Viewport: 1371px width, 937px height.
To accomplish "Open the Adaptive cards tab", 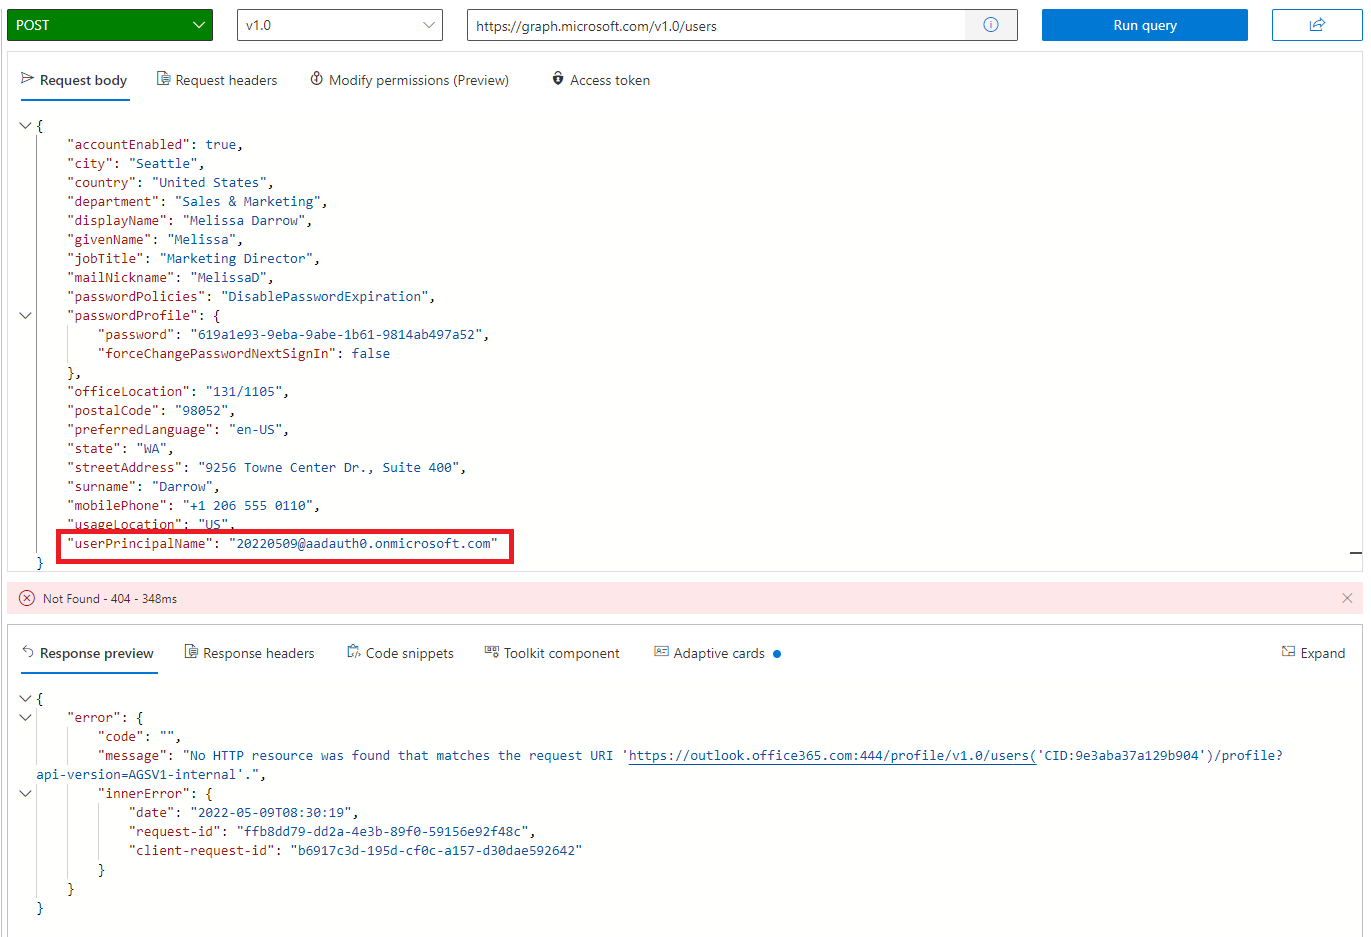I will (x=717, y=653).
